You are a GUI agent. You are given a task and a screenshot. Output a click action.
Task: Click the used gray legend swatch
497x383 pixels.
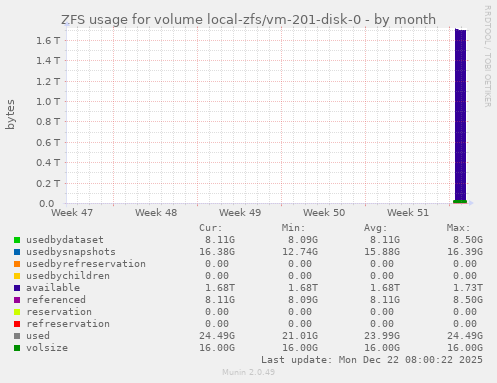click(17, 336)
